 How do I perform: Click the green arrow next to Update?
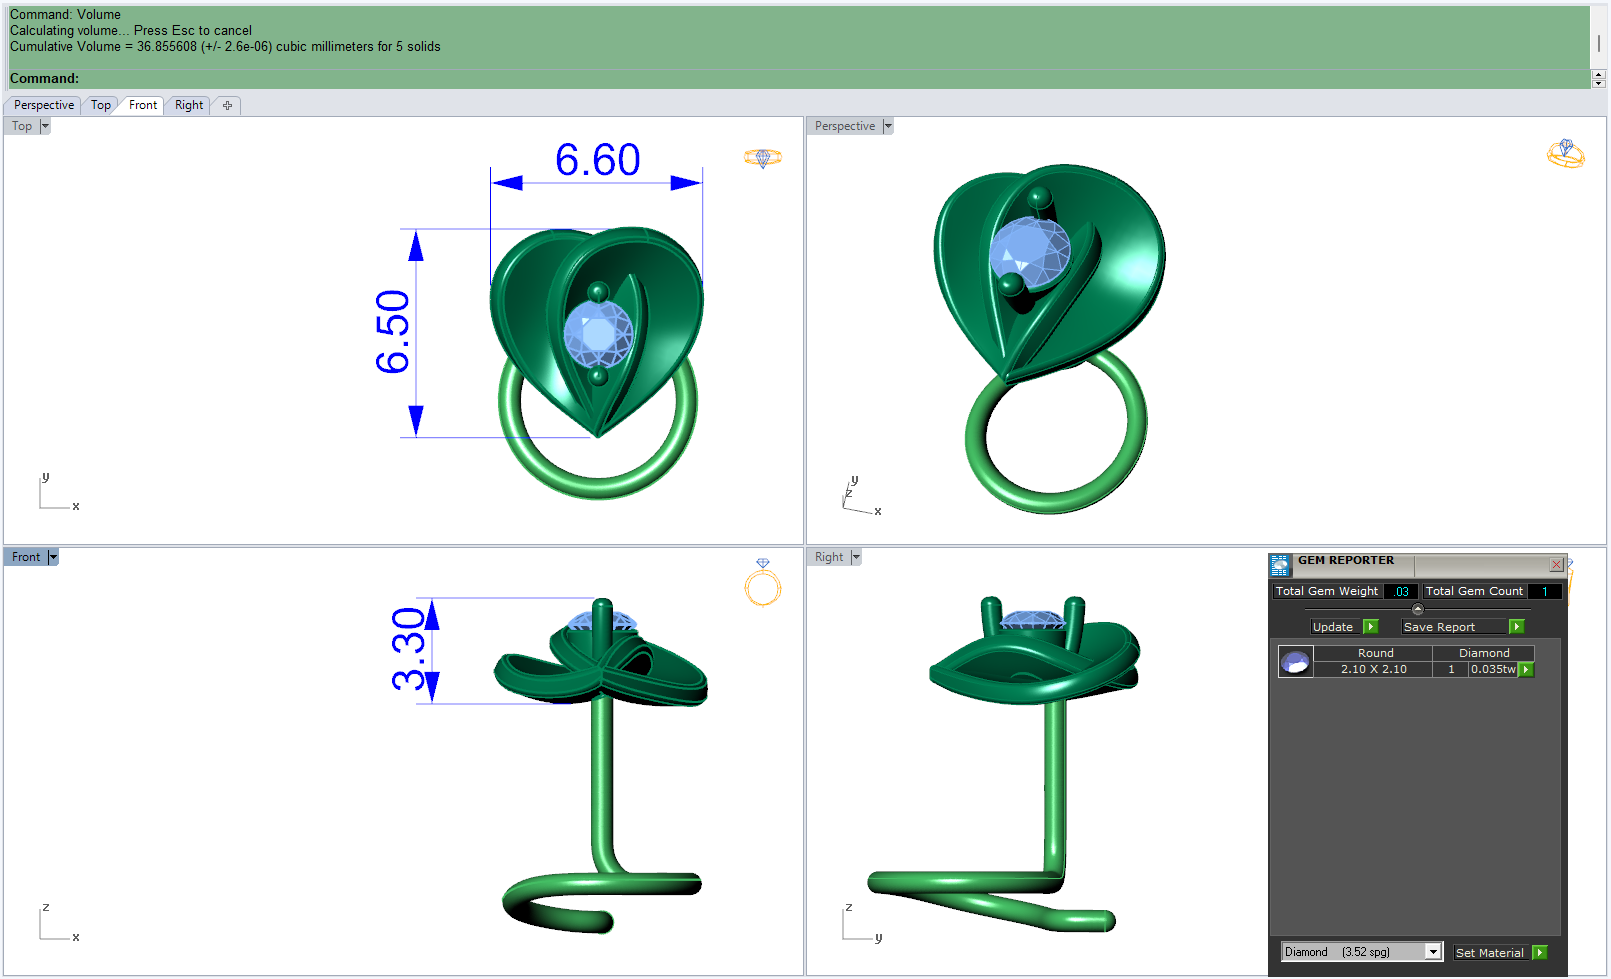1371,627
